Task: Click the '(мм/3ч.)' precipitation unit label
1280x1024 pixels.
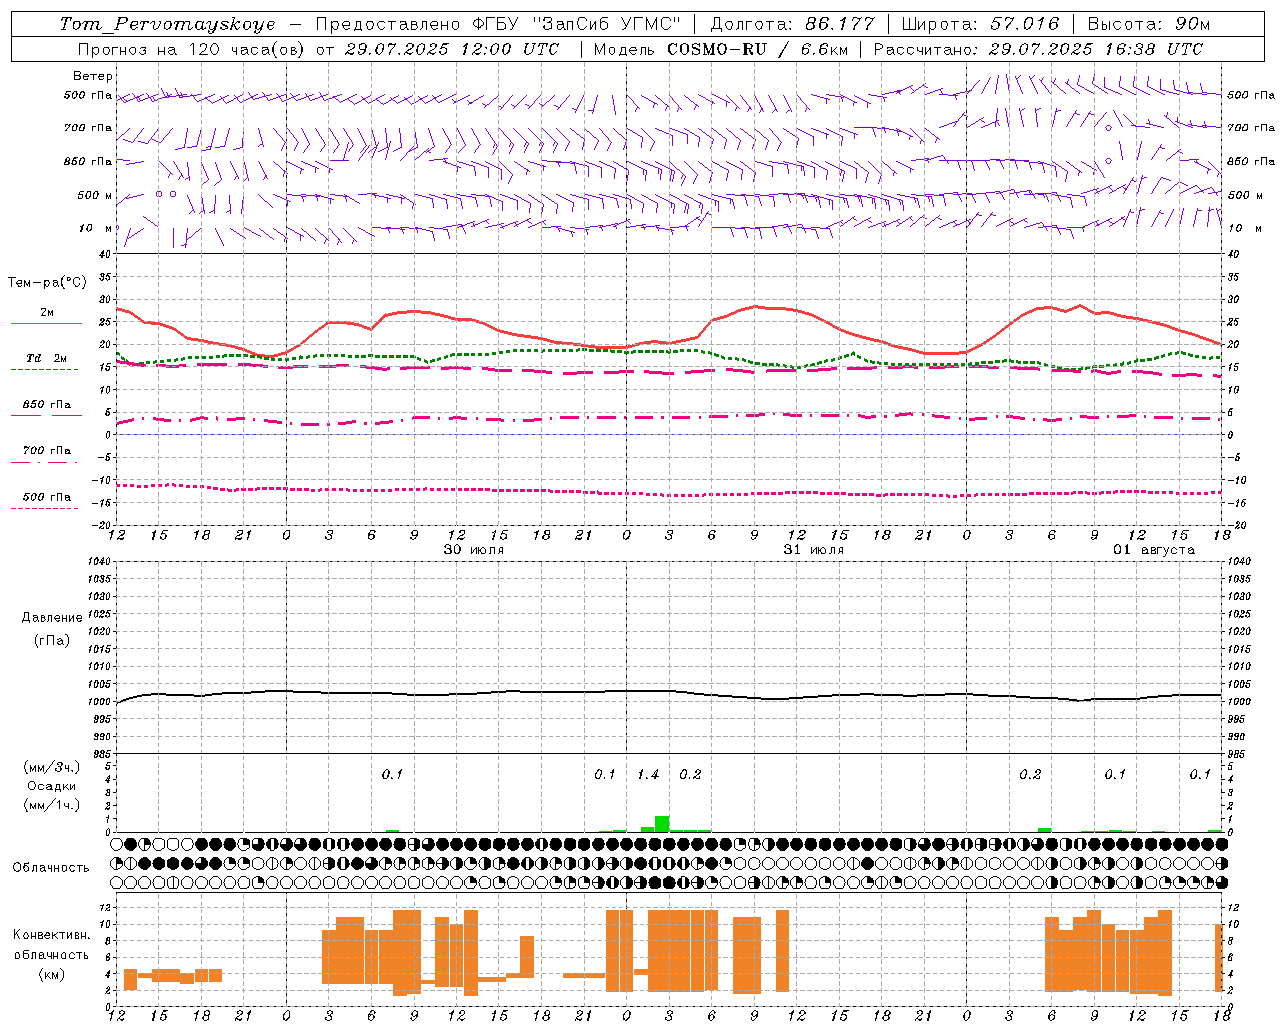Action: tap(52, 767)
